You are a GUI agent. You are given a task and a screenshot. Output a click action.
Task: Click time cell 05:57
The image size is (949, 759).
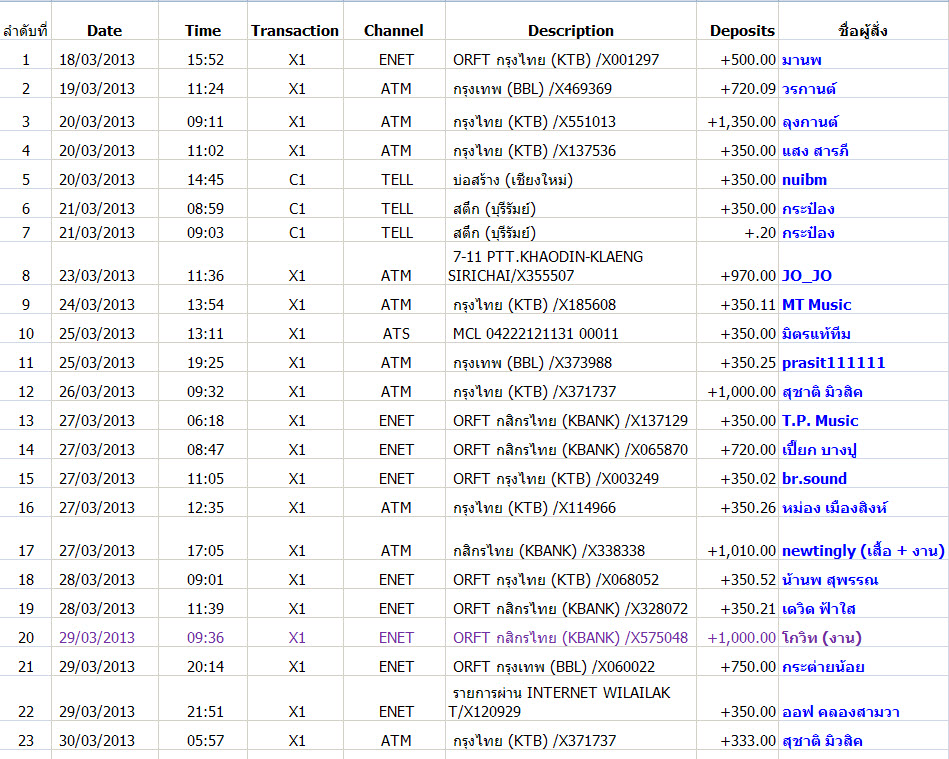pos(205,741)
